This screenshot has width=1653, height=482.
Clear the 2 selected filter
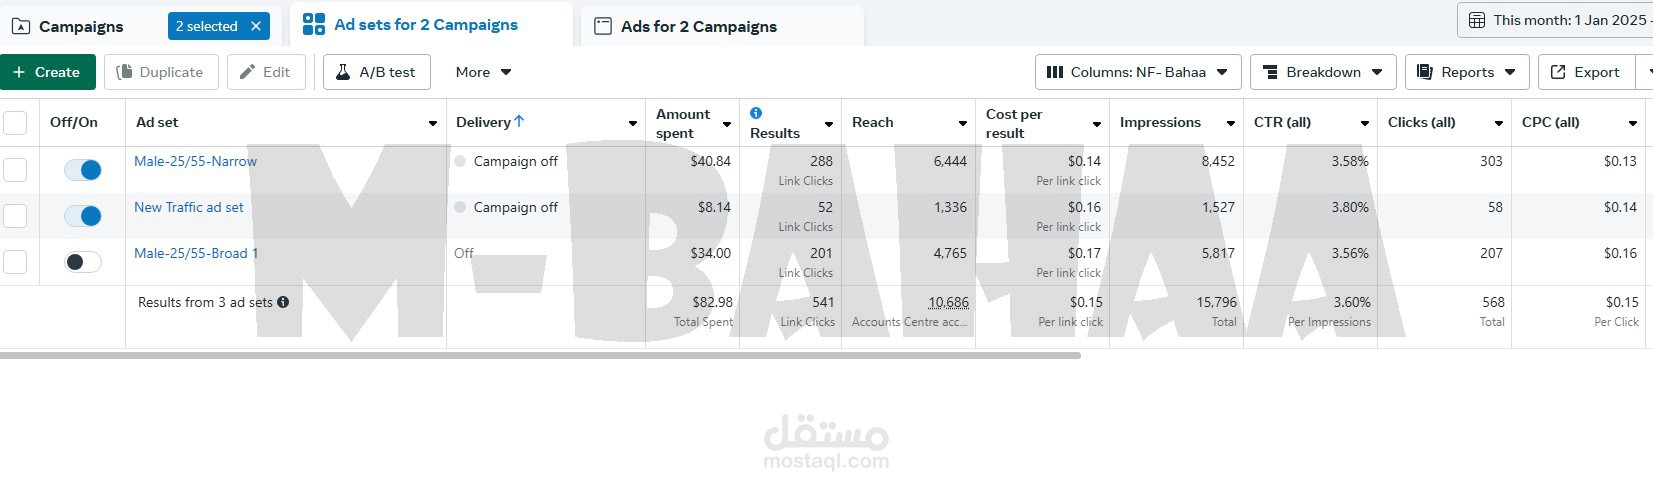click(x=256, y=26)
